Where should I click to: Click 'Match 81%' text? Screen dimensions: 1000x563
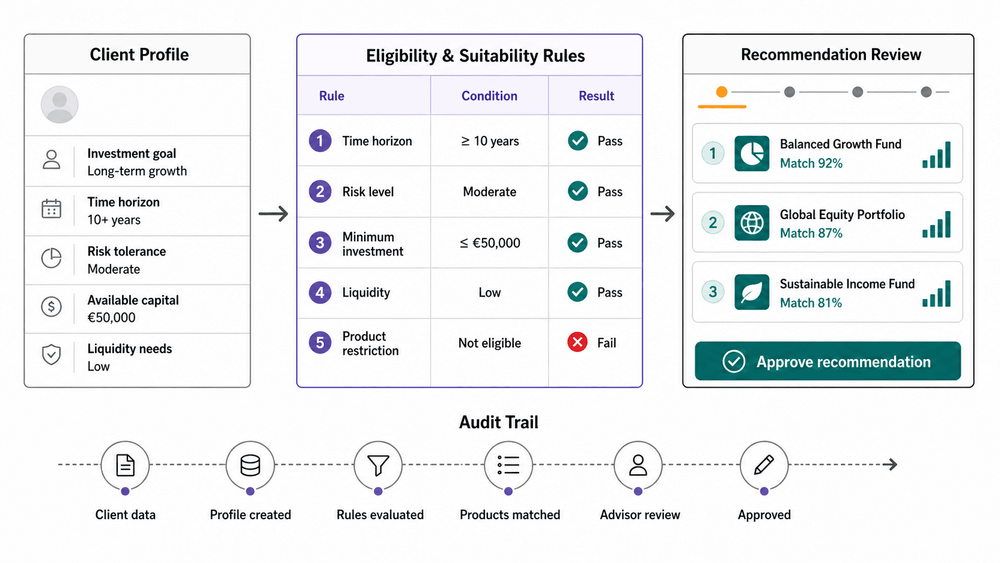coord(811,303)
